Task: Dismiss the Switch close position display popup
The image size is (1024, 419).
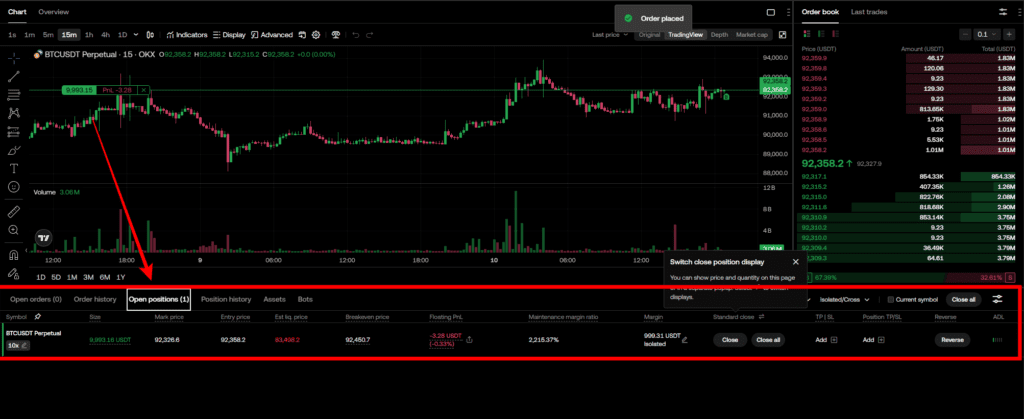Action: [795, 261]
